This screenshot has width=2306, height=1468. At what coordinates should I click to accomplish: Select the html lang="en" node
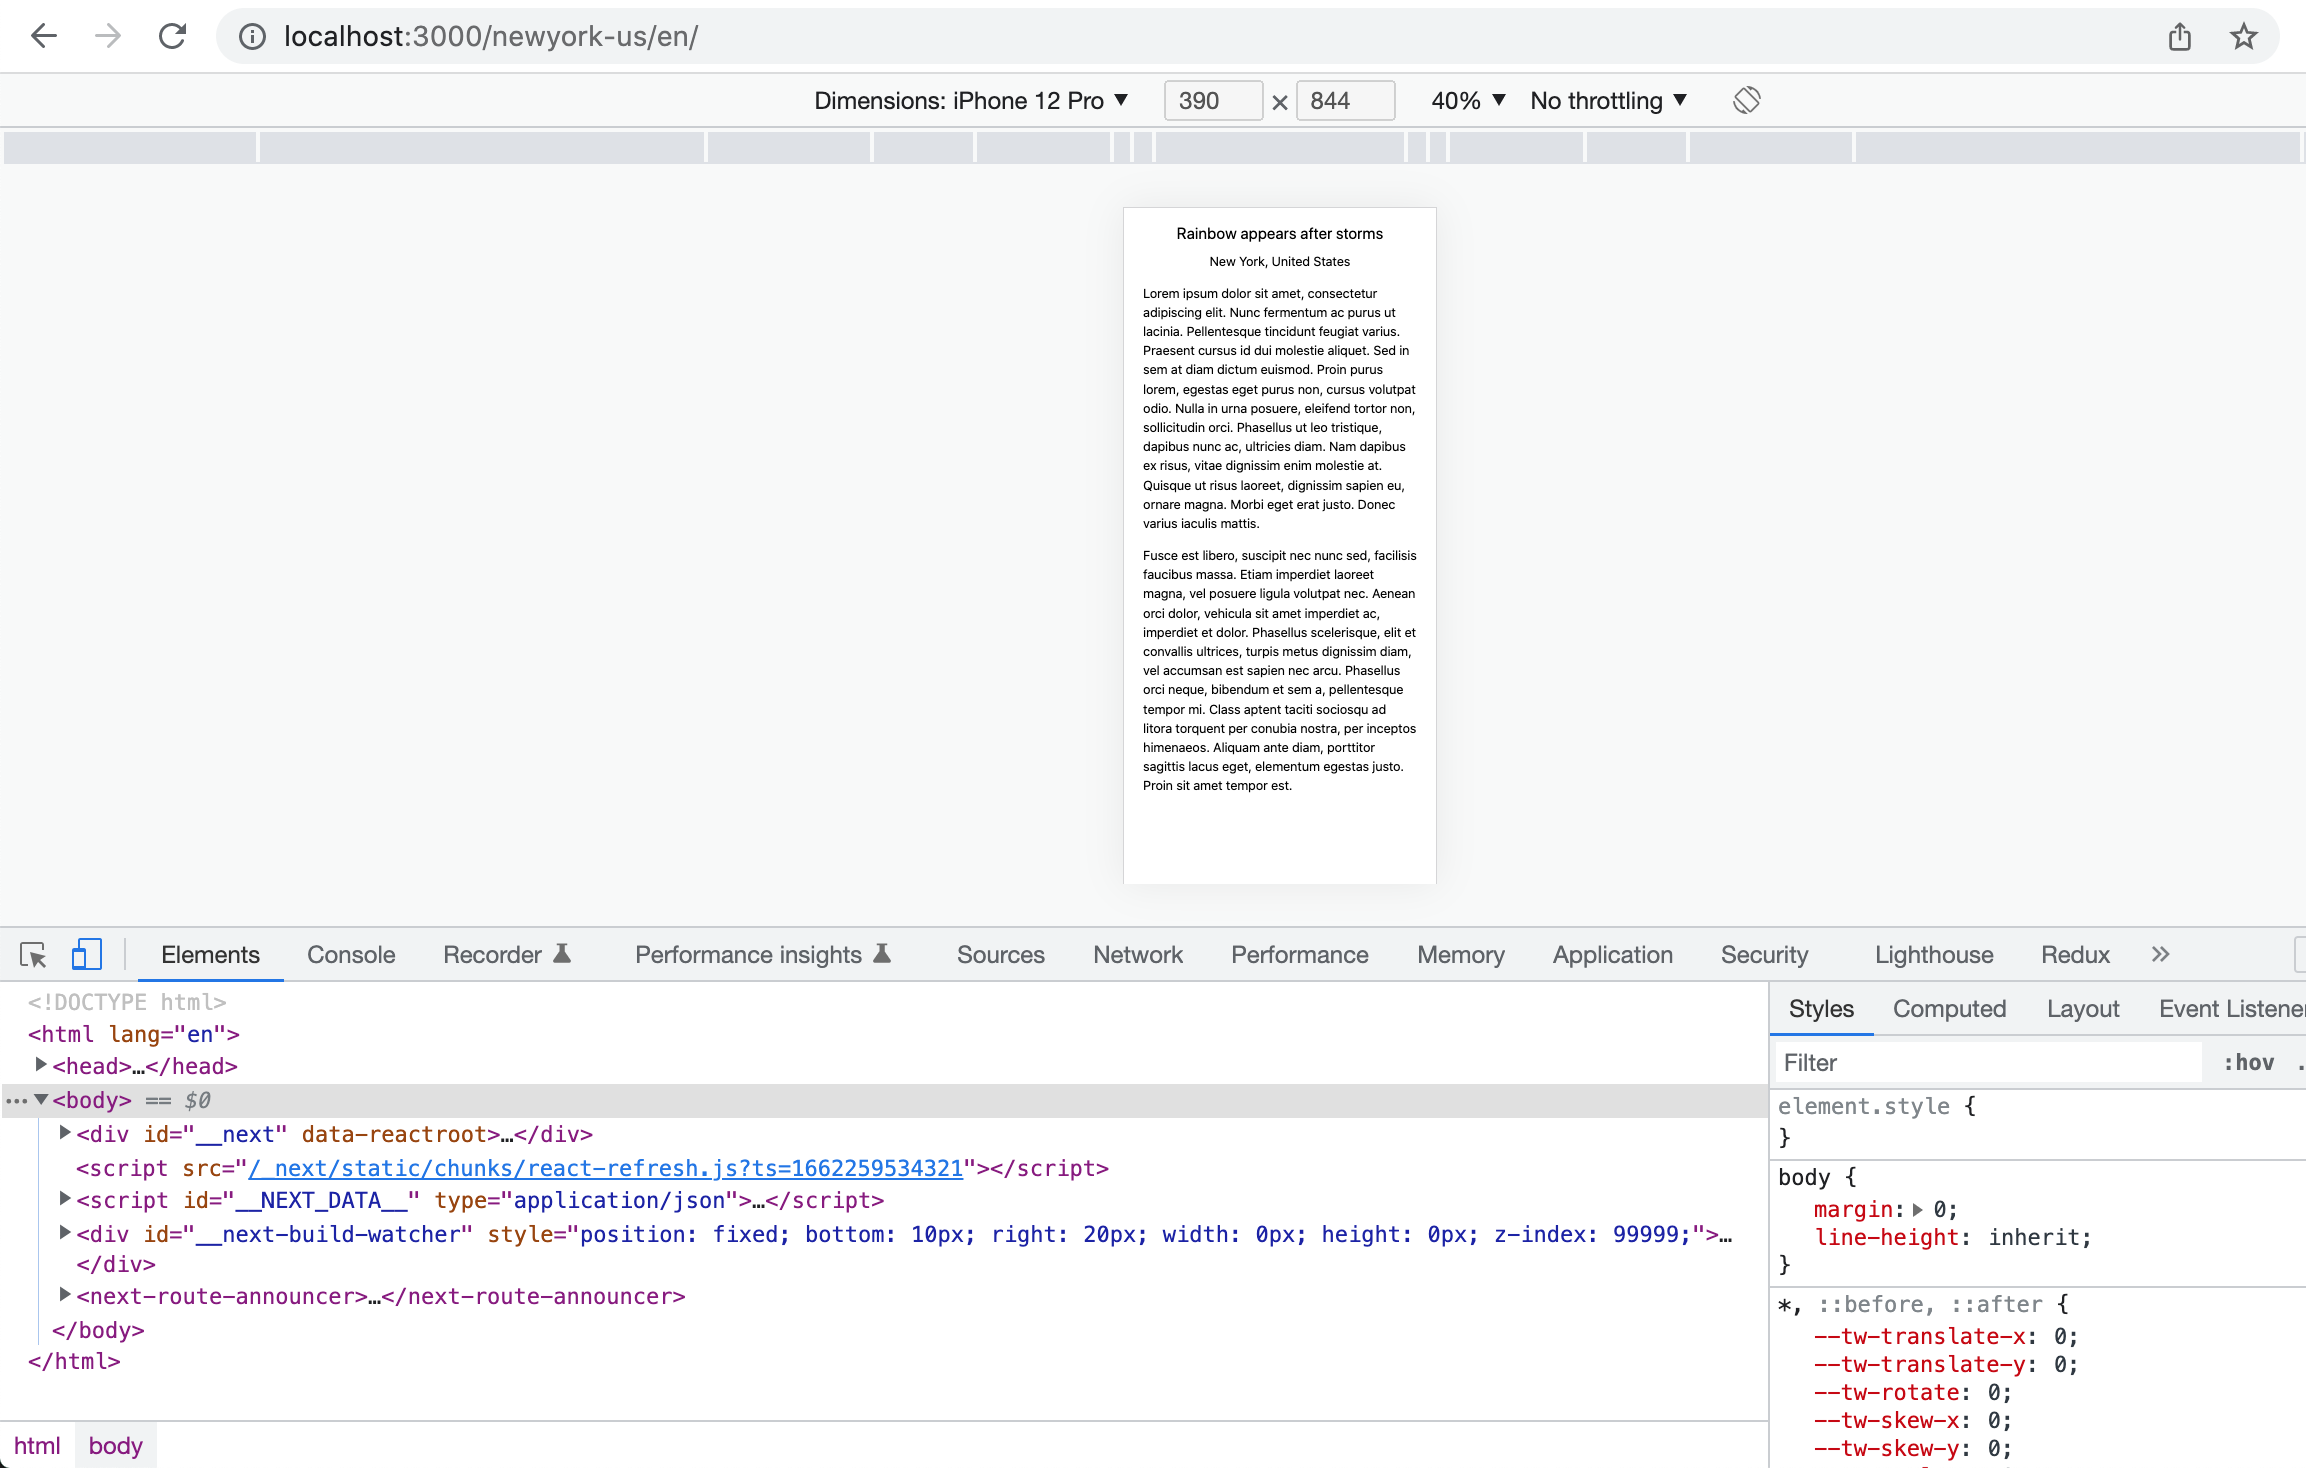pos(134,1034)
